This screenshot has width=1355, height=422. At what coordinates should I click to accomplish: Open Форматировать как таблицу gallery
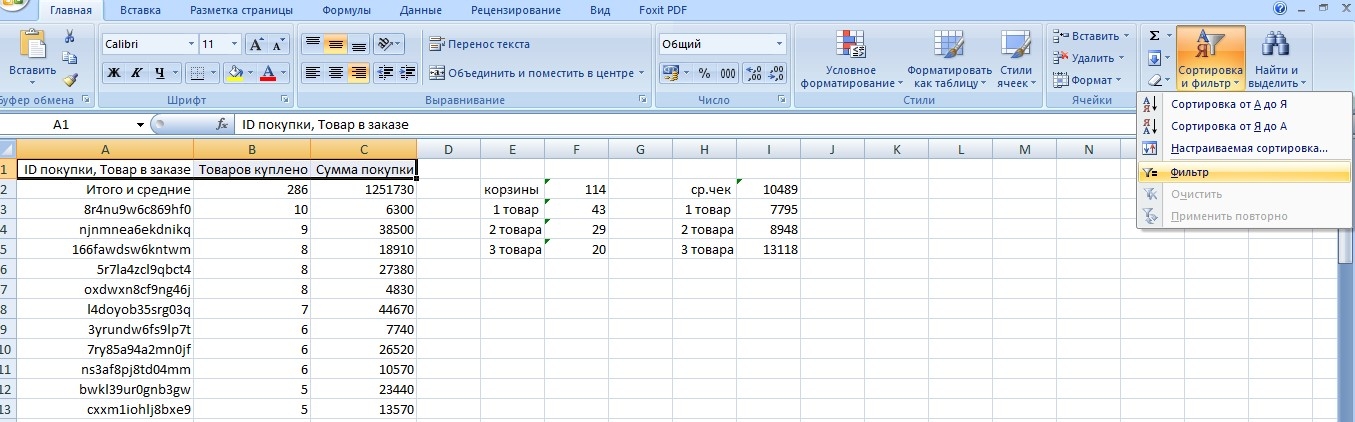(949, 58)
